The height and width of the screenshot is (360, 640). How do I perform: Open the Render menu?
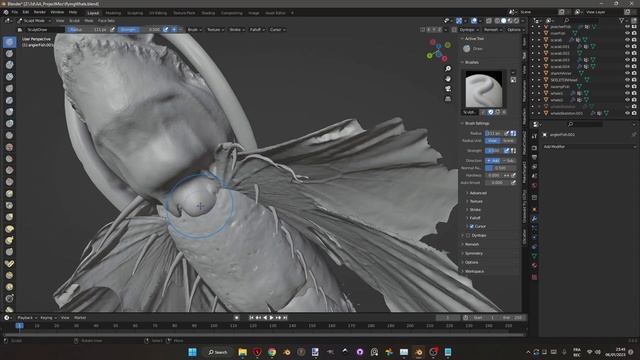(40, 12)
